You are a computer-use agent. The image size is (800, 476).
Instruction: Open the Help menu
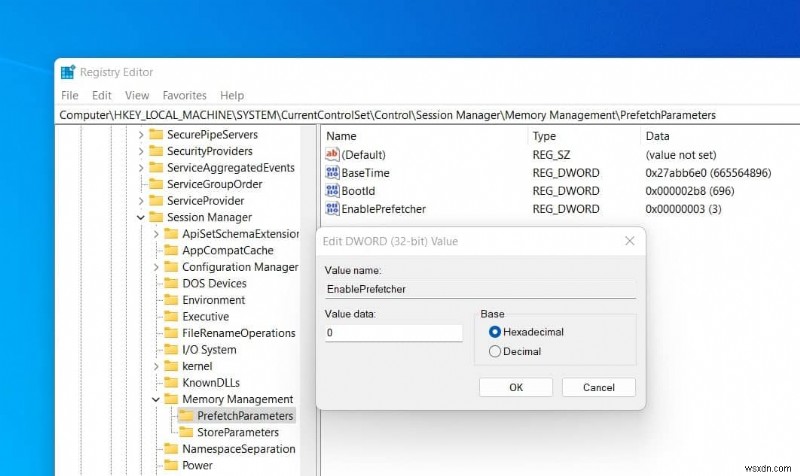coord(232,95)
